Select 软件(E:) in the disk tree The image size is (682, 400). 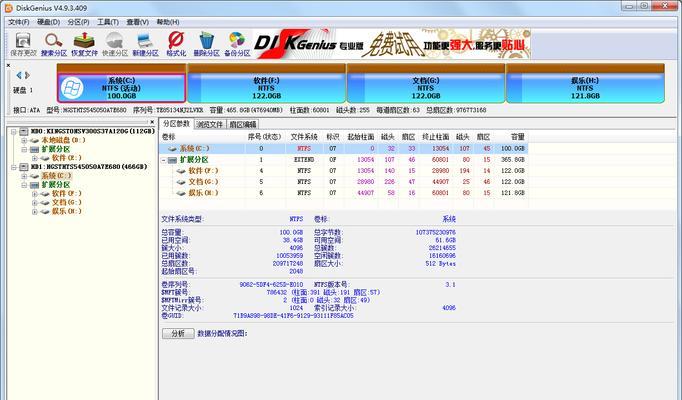coord(67,158)
